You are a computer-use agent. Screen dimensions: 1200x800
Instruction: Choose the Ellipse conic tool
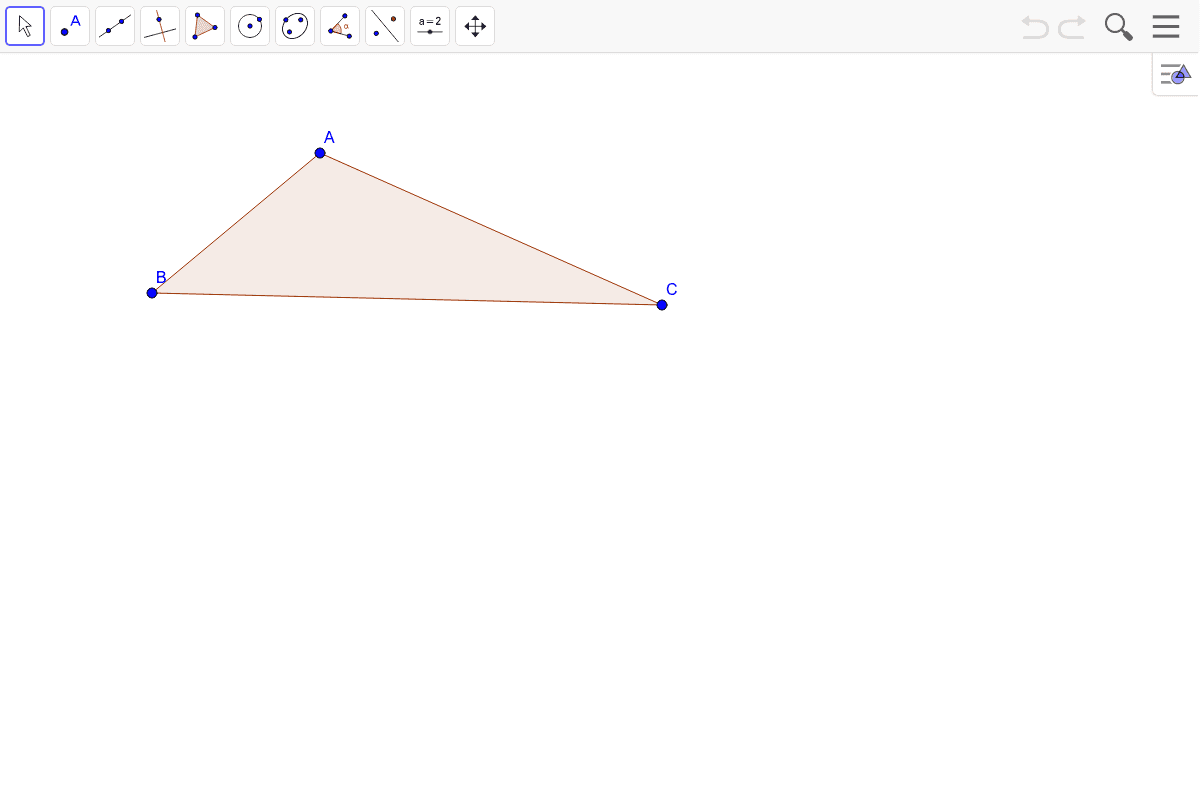[295, 26]
